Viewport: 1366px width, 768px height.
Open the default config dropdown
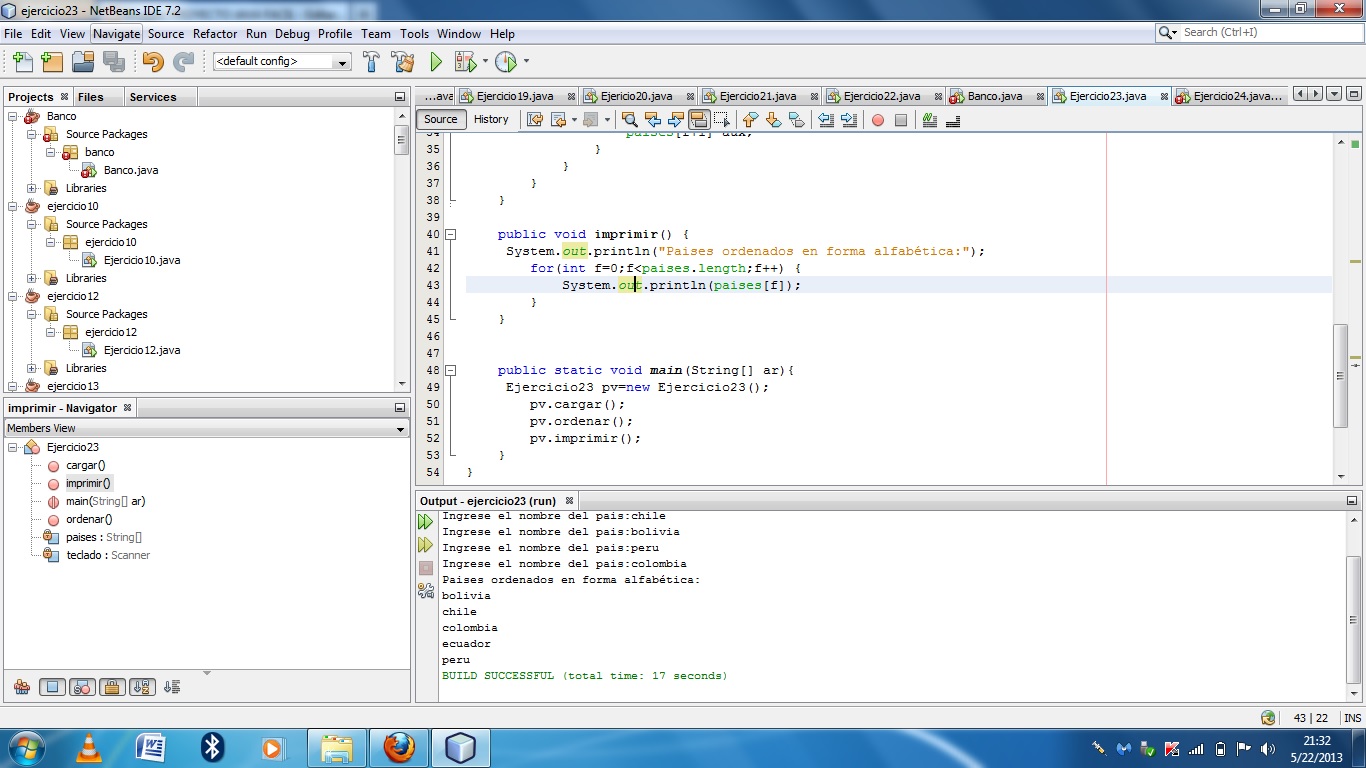pyautogui.click(x=344, y=61)
